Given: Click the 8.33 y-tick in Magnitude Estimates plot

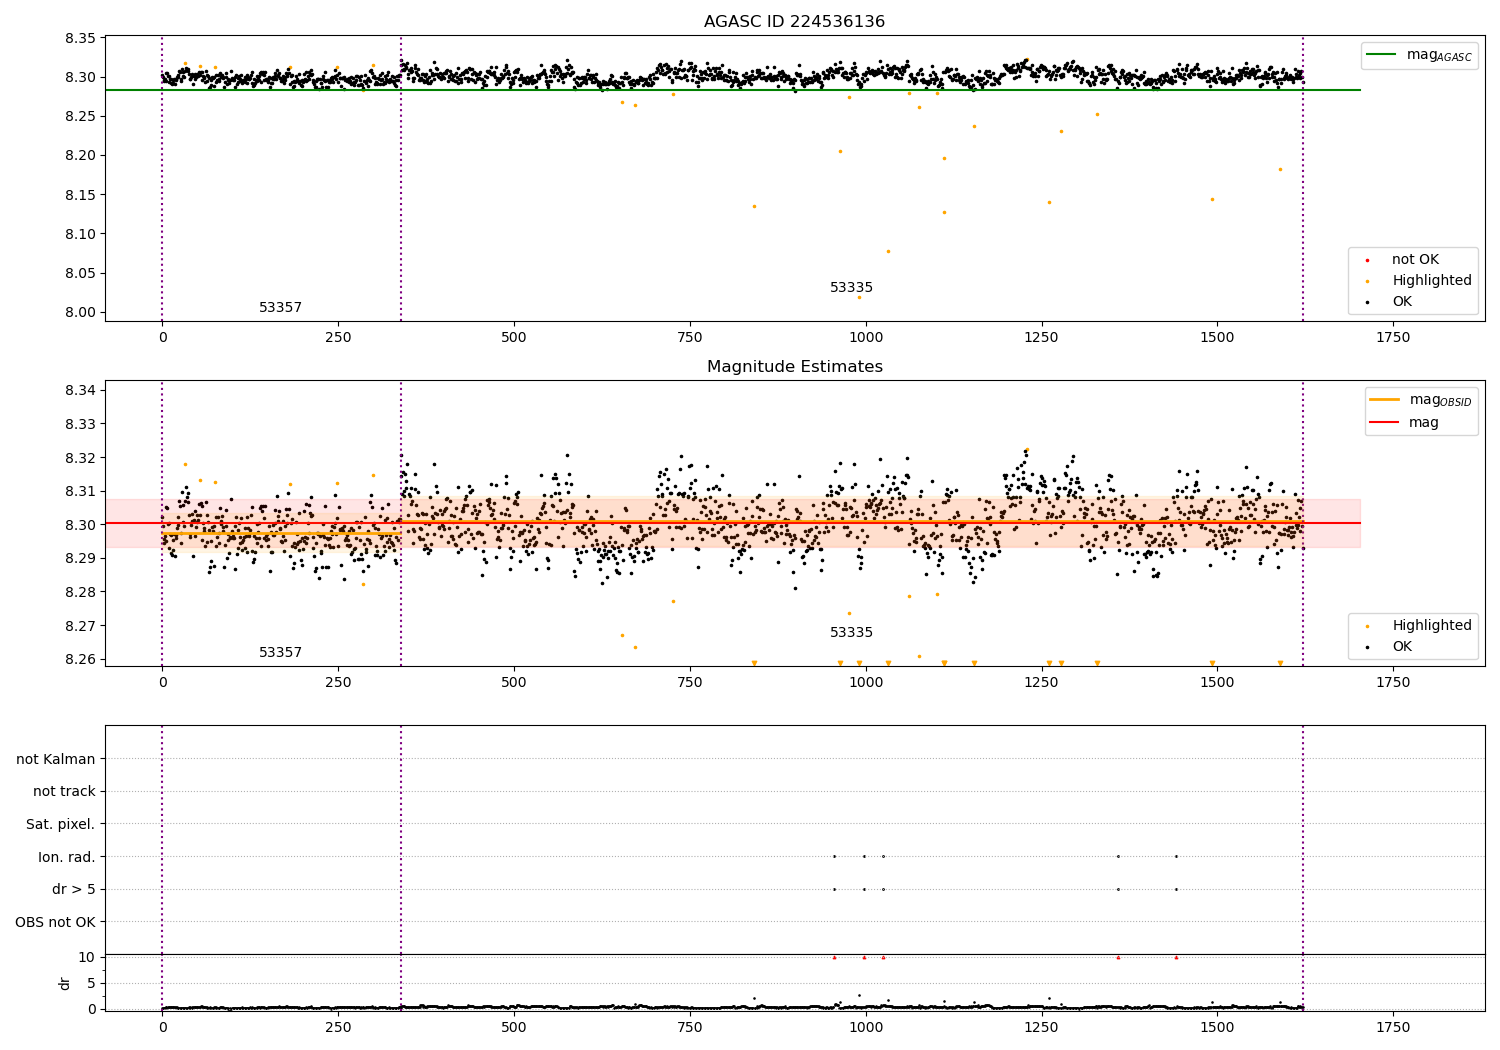Looking at the screenshot, I should click(80, 425).
